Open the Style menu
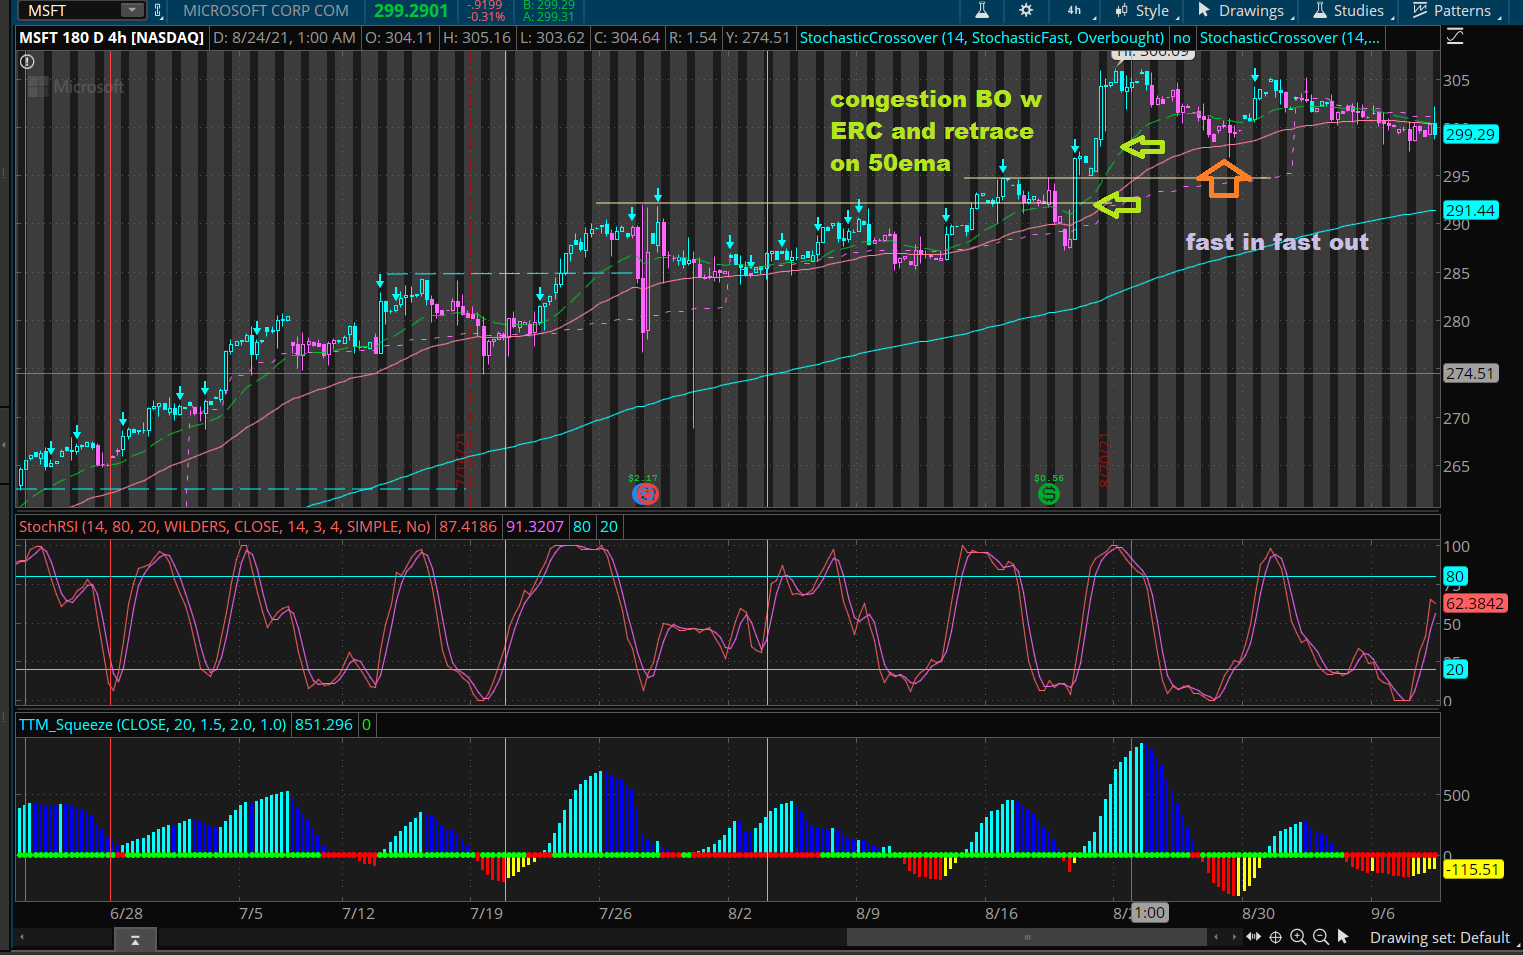The width and height of the screenshot is (1523, 955). pyautogui.click(x=1146, y=10)
